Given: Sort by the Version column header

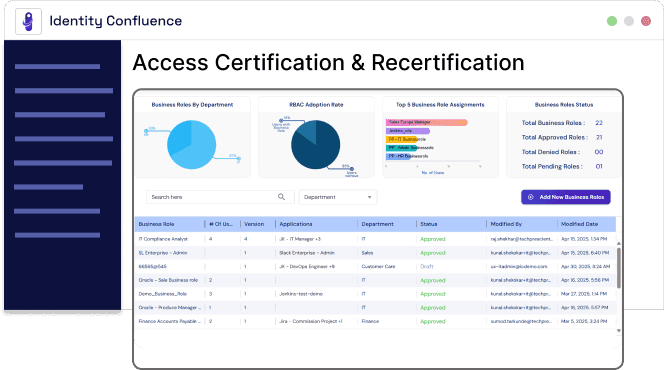Looking at the screenshot, I should (x=254, y=224).
